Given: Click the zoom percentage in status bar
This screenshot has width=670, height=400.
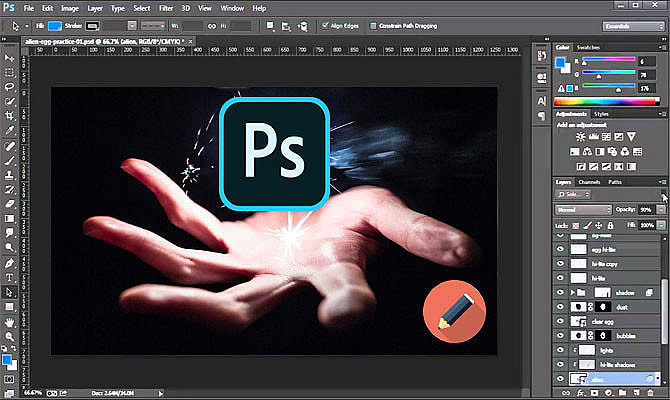Looking at the screenshot, I should click(x=32, y=393).
